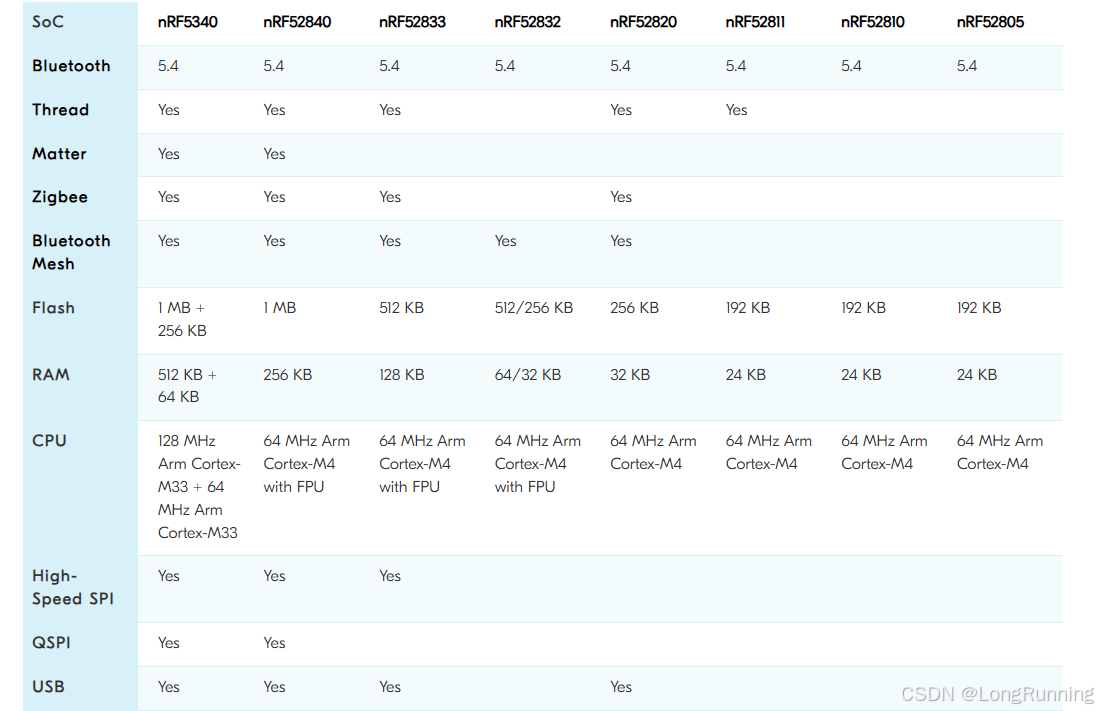Click the '256 KB' RAM cell for nRF52840

coord(288,375)
